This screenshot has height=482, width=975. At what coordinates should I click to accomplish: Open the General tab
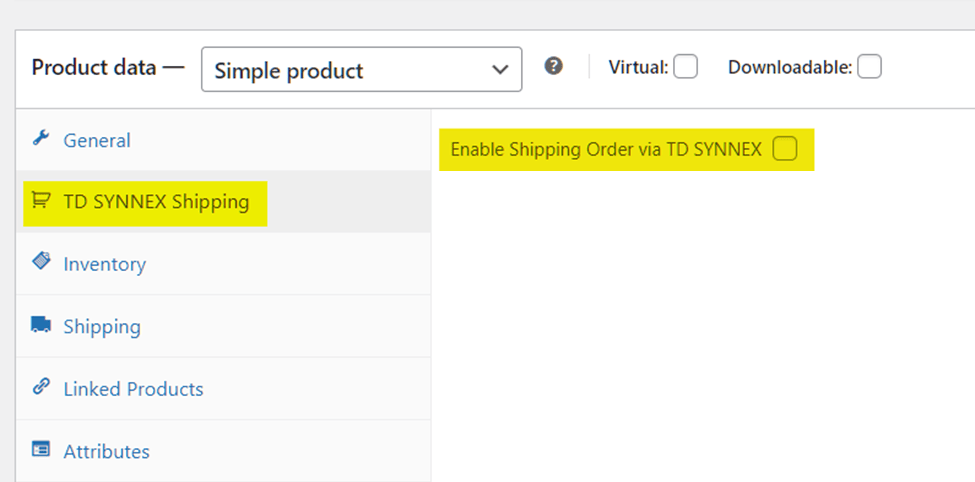click(x=97, y=140)
